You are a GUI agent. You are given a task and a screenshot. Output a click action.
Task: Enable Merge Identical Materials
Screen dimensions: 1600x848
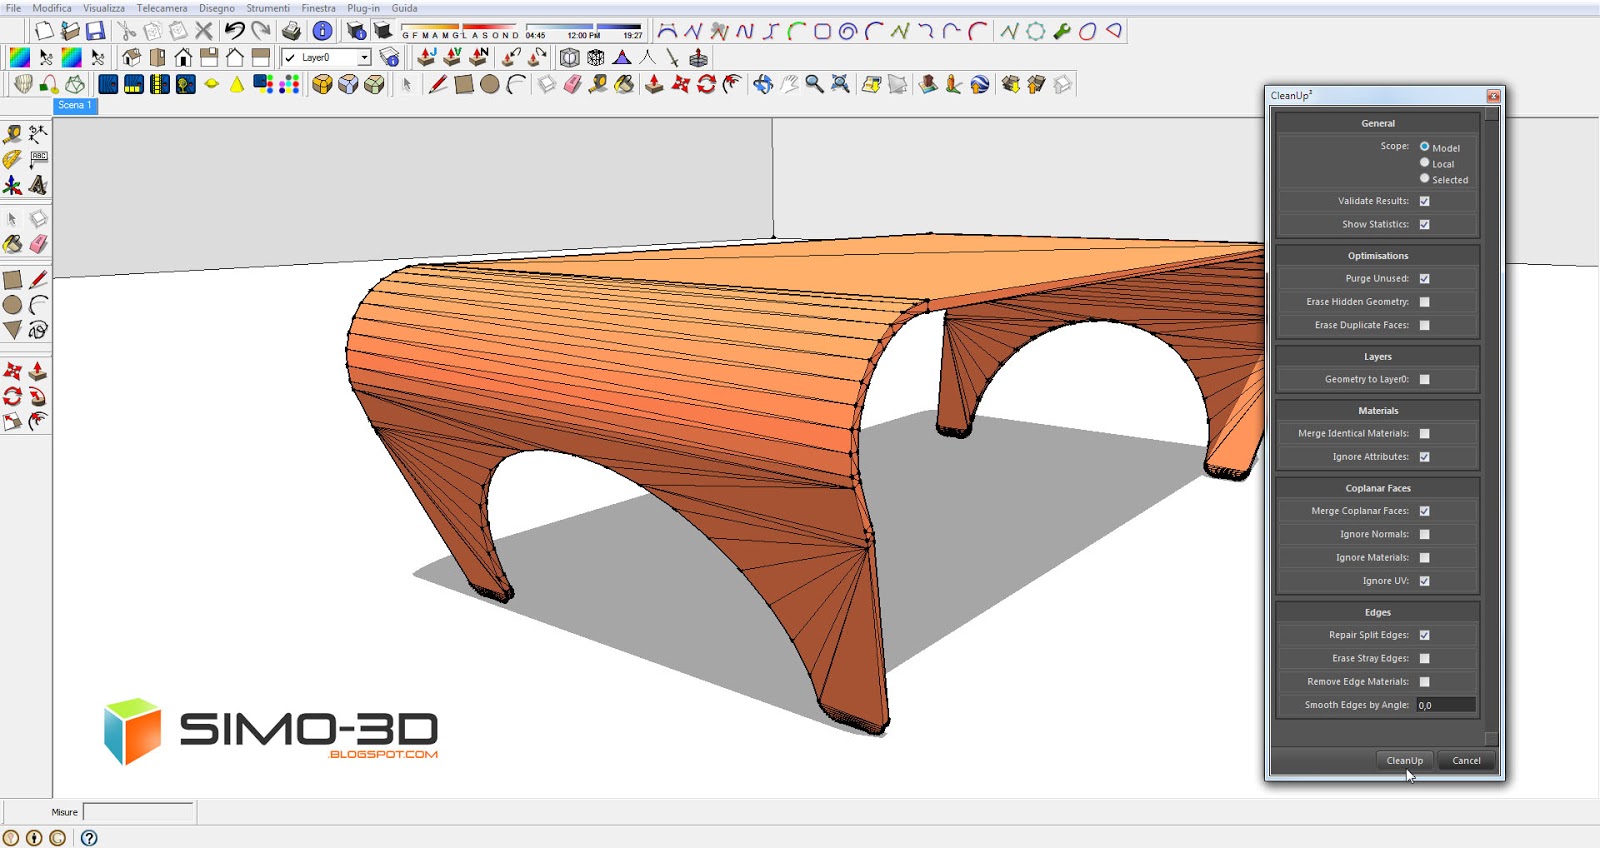click(x=1424, y=433)
